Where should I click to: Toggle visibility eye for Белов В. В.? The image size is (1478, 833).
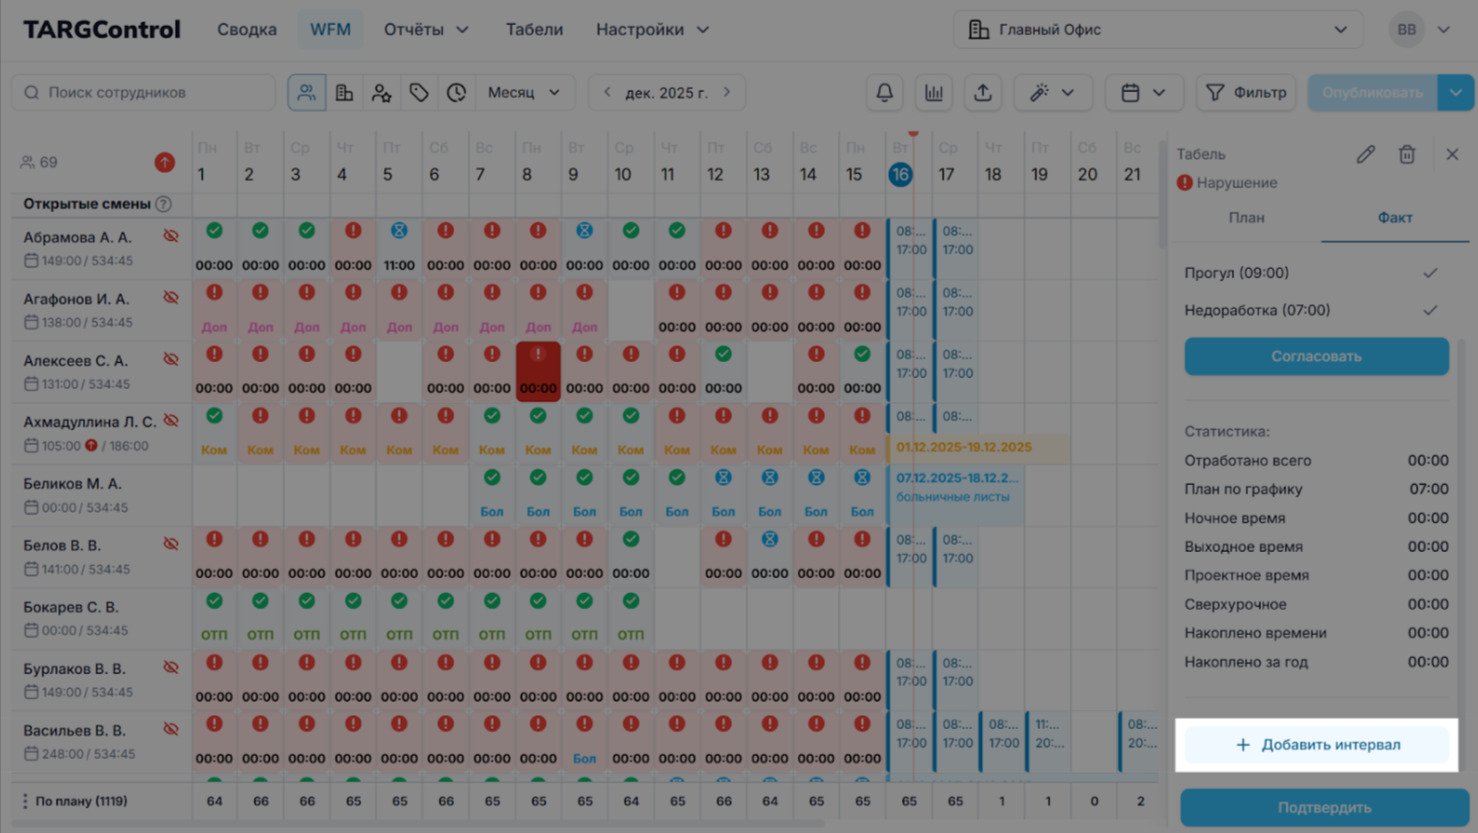coord(171,545)
